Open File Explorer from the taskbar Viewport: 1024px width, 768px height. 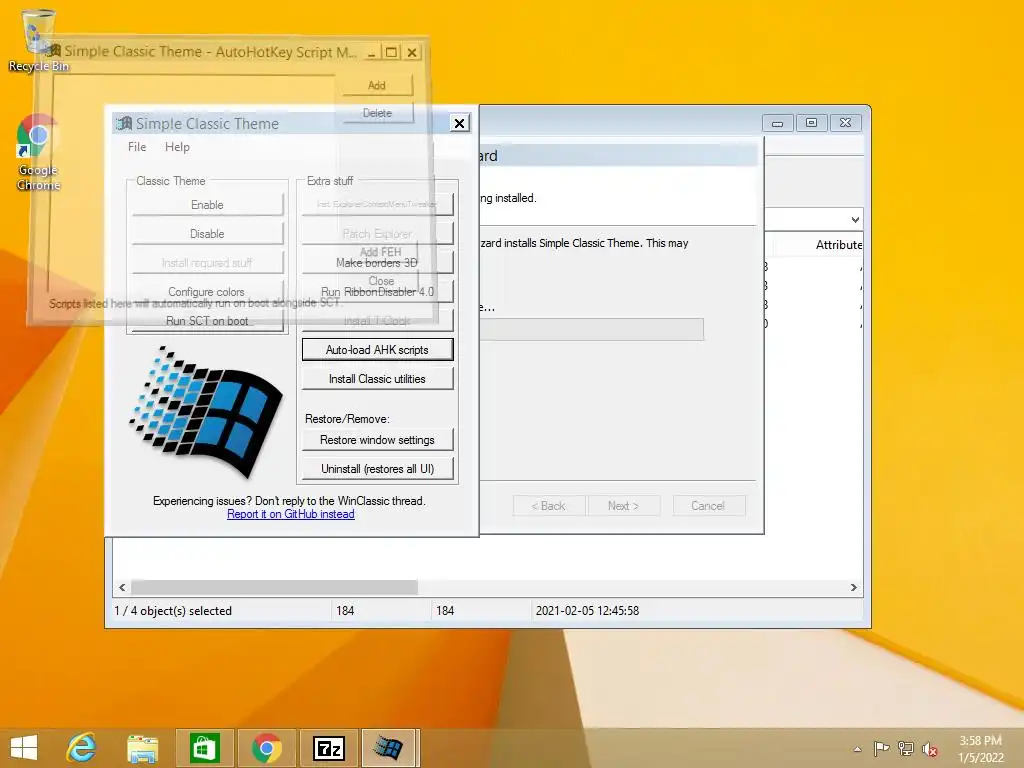(142, 748)
